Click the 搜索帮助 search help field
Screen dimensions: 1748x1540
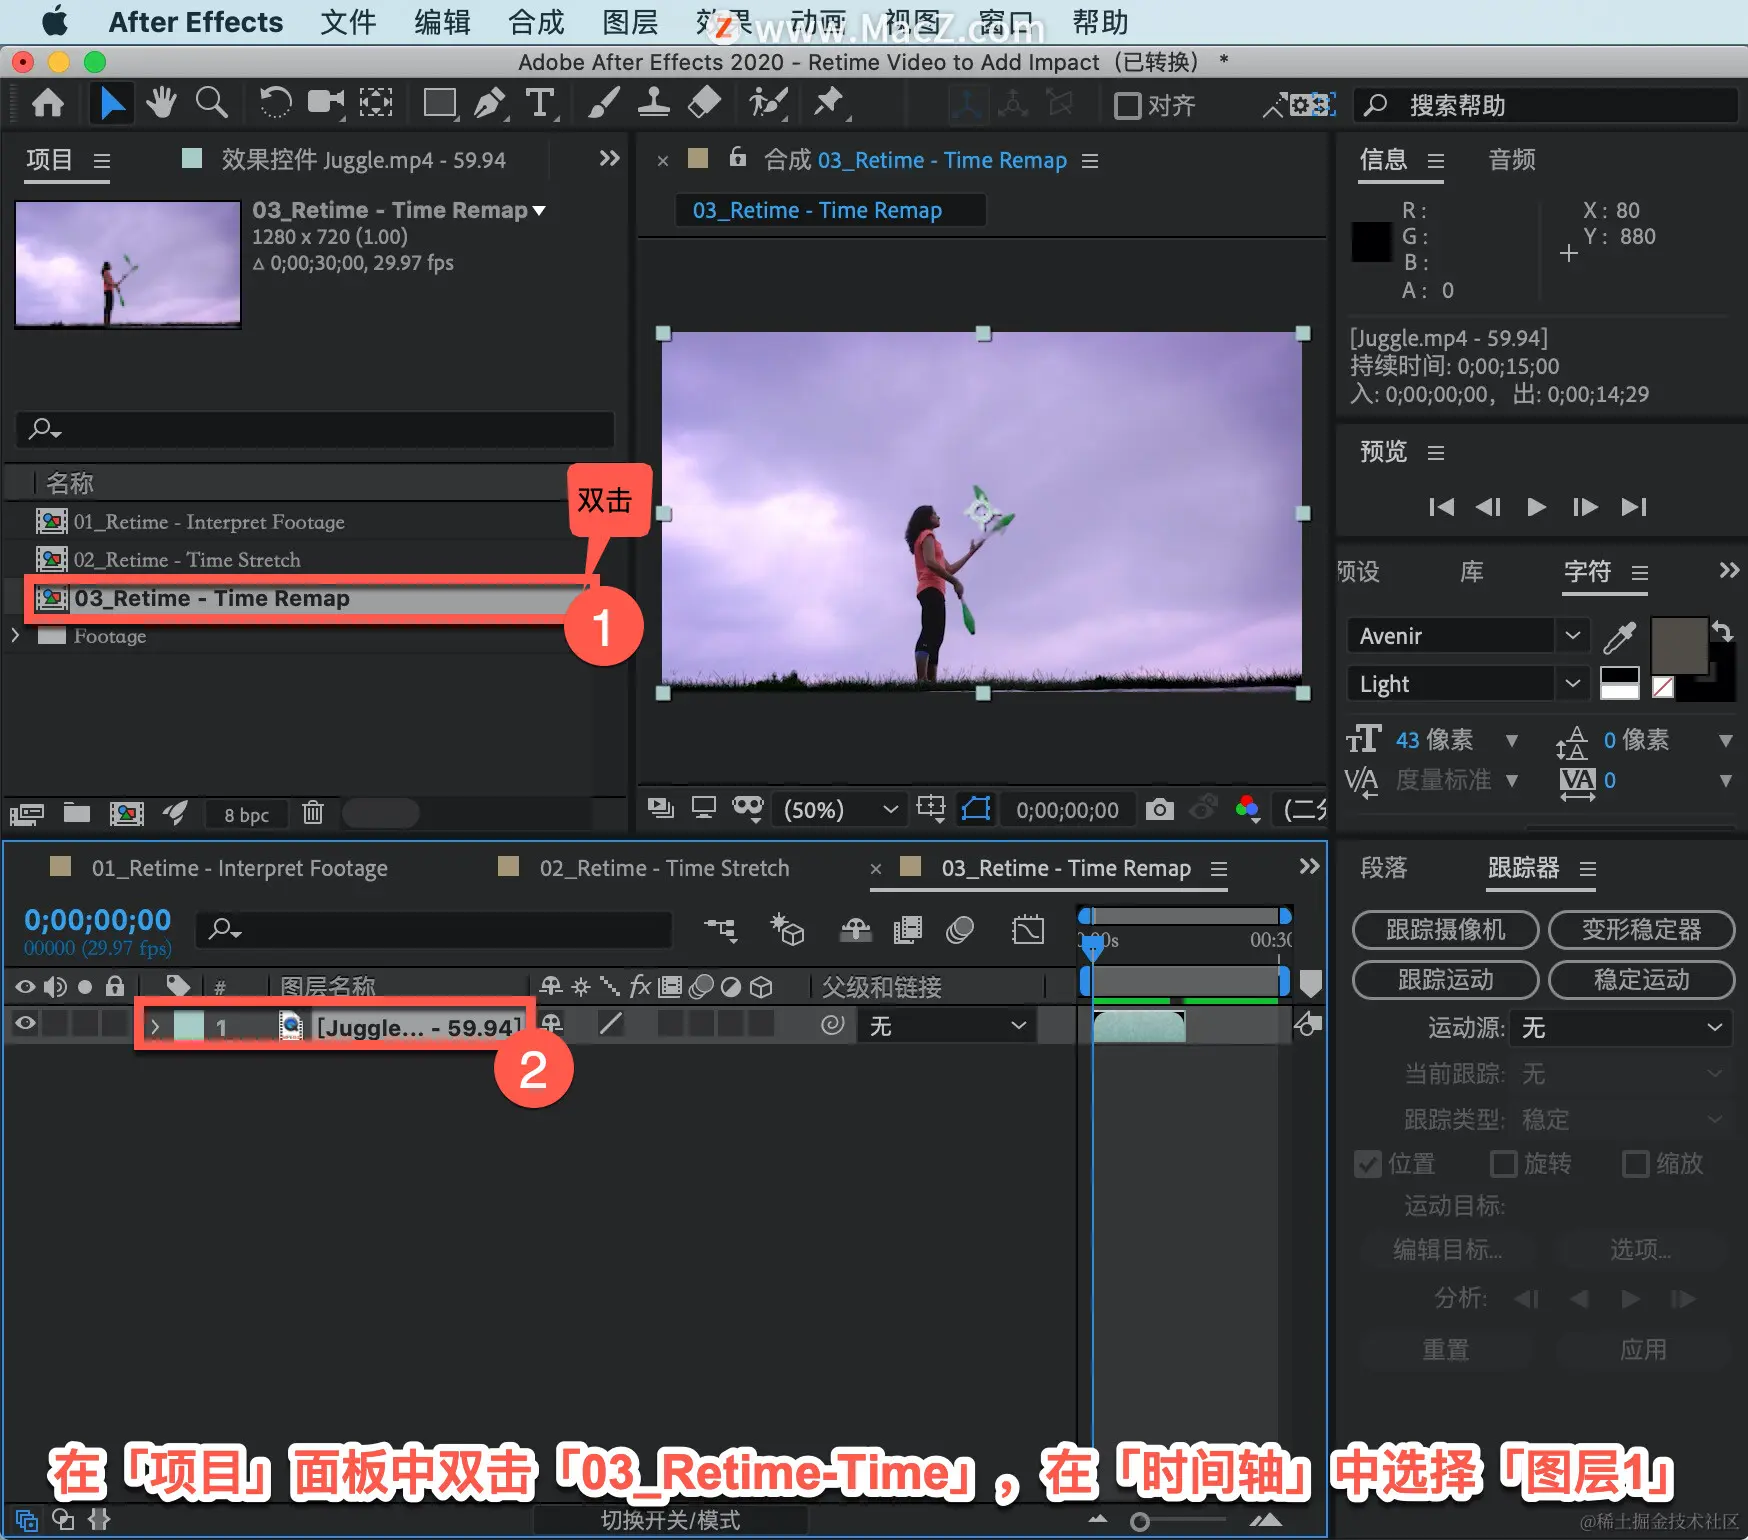pos(1546,105)
